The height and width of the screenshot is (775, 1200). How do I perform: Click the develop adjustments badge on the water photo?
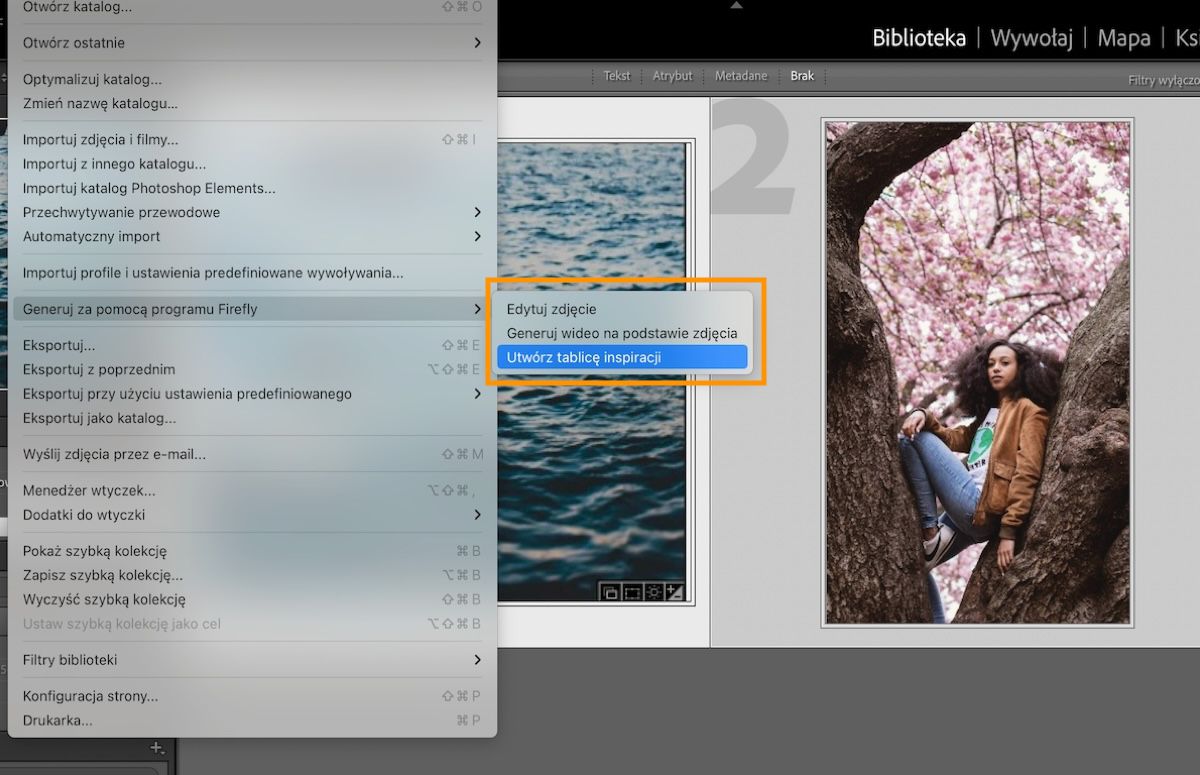(654, 592)
